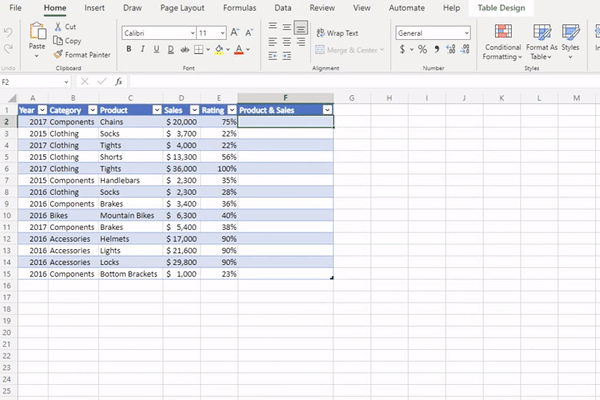
Task: Decrease decimal places
Action: (x=465, y=49)
